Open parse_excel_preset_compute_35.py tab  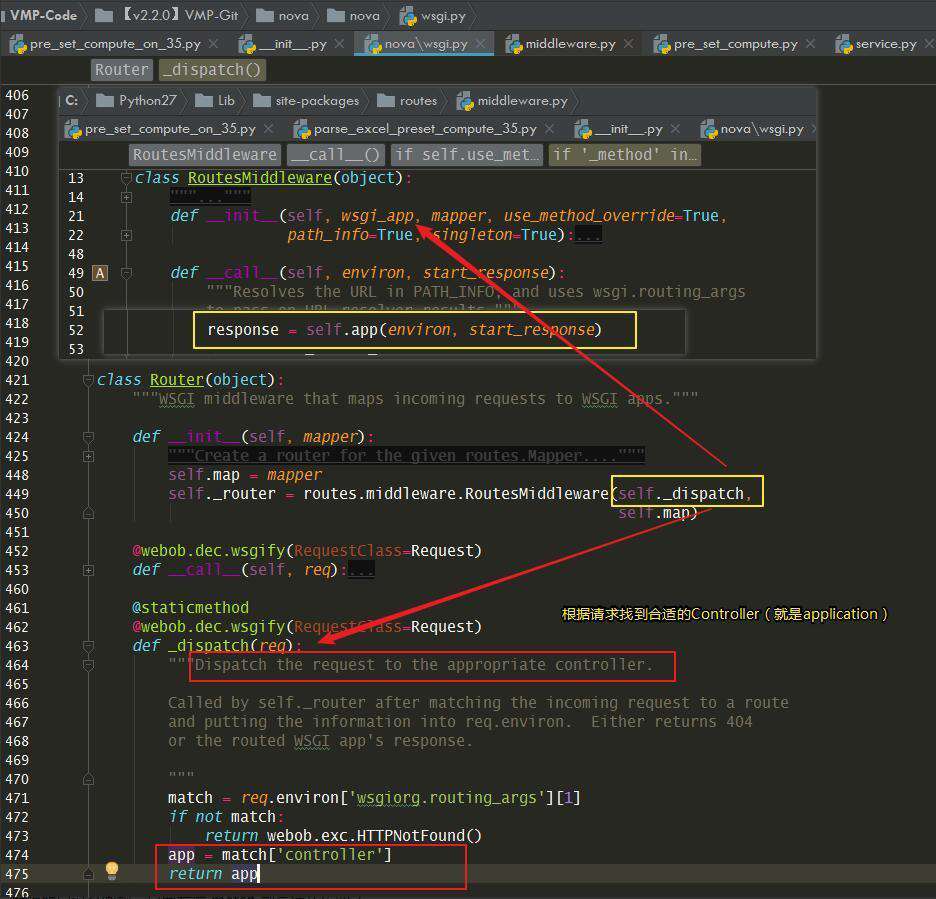[x=425, y=129]
